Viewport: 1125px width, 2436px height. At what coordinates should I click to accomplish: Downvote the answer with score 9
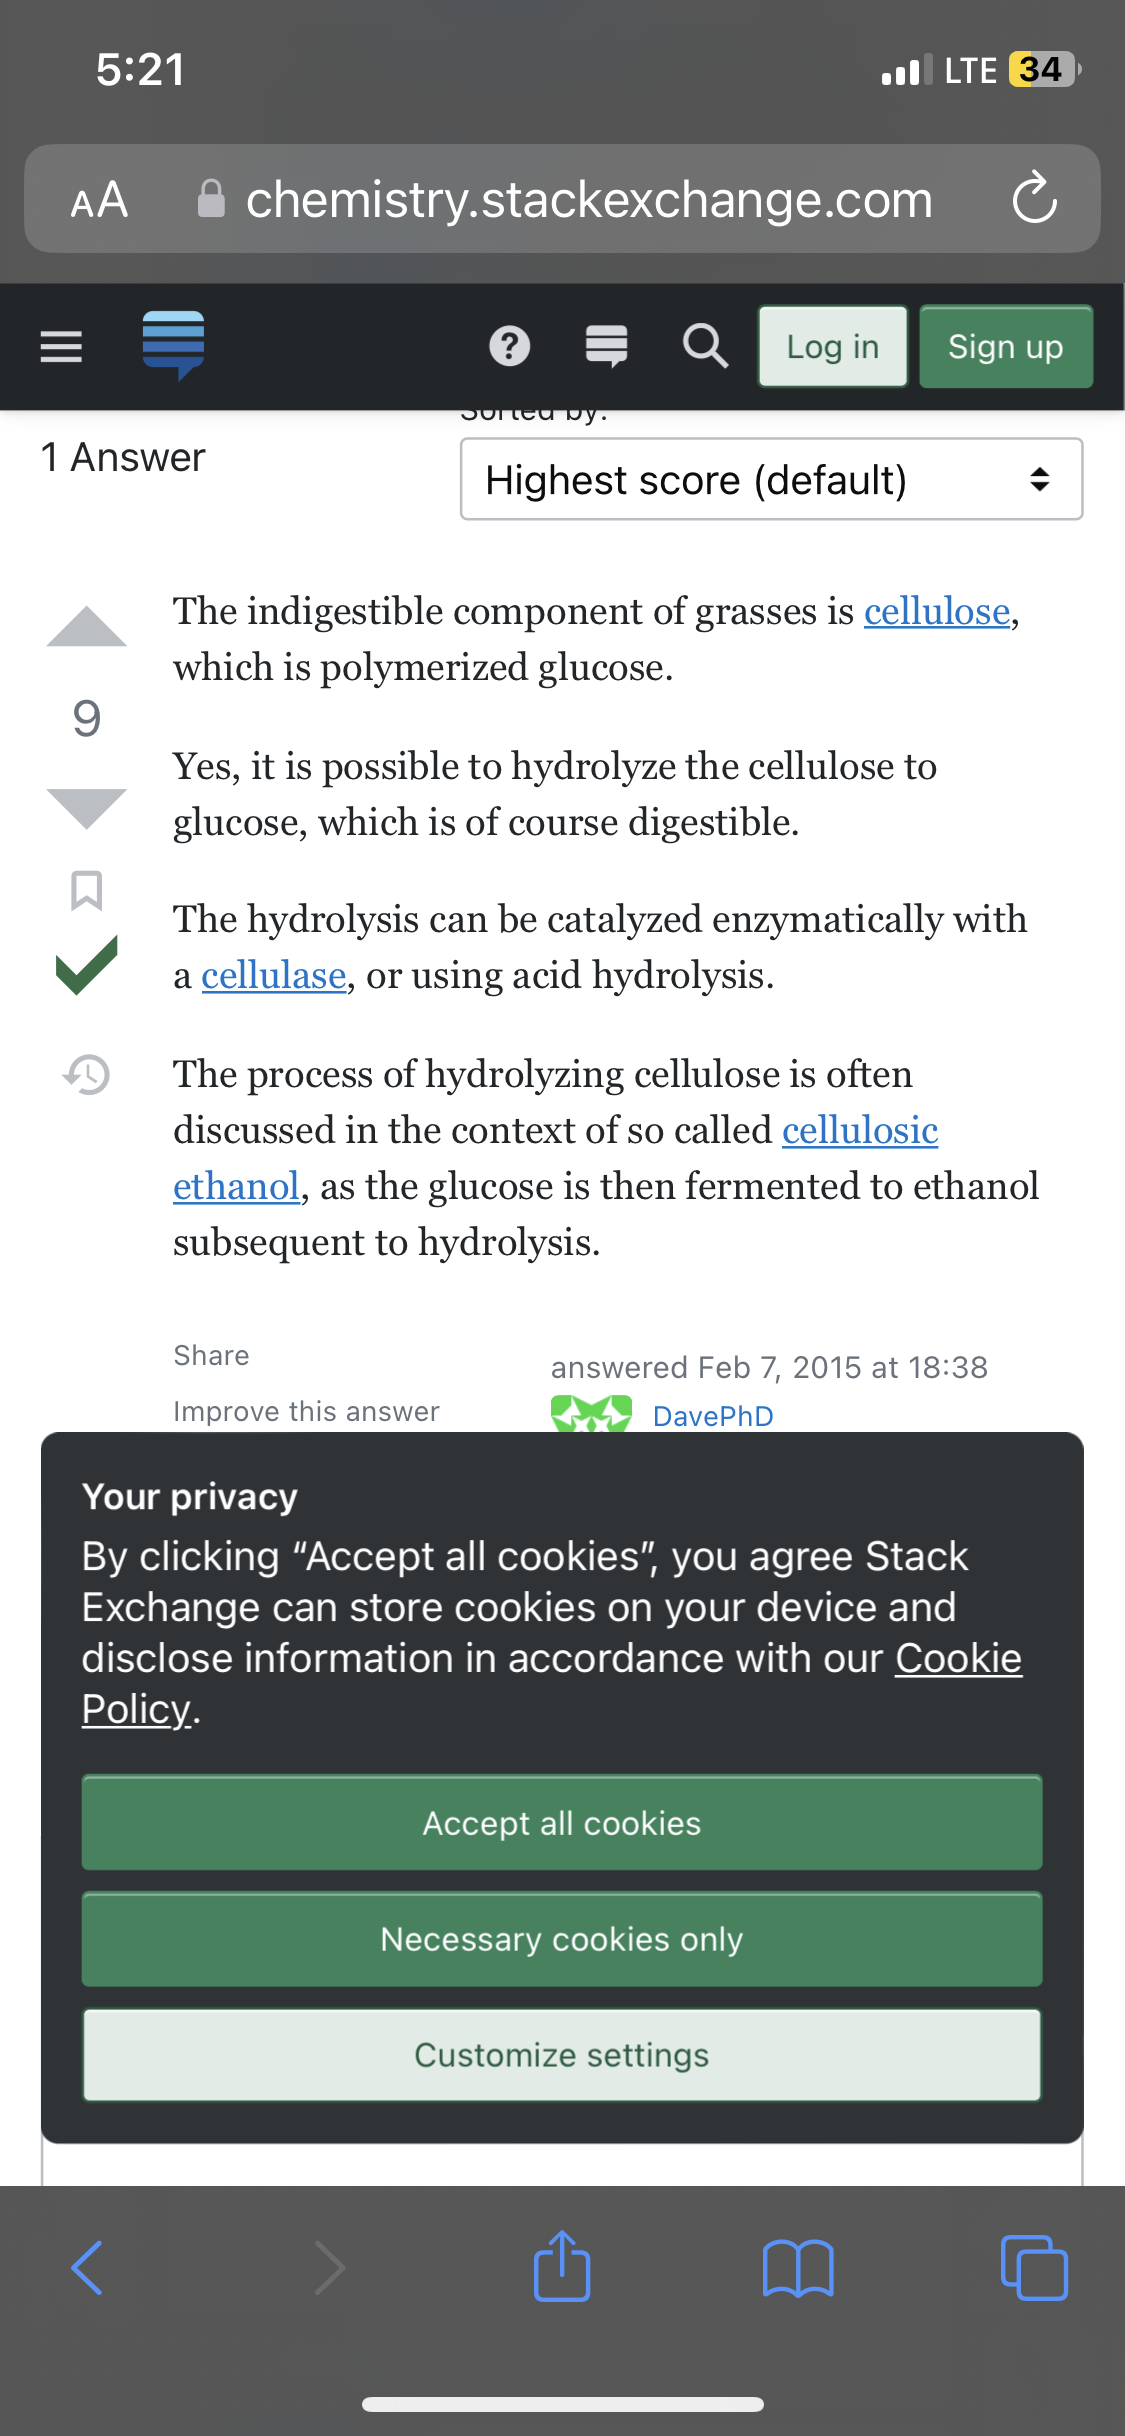click(x=87, y=807)
